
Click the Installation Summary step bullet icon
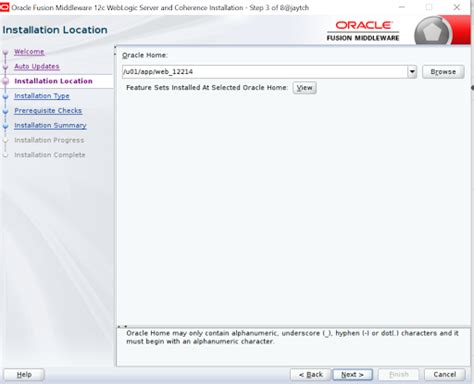[x=5, y=126]
